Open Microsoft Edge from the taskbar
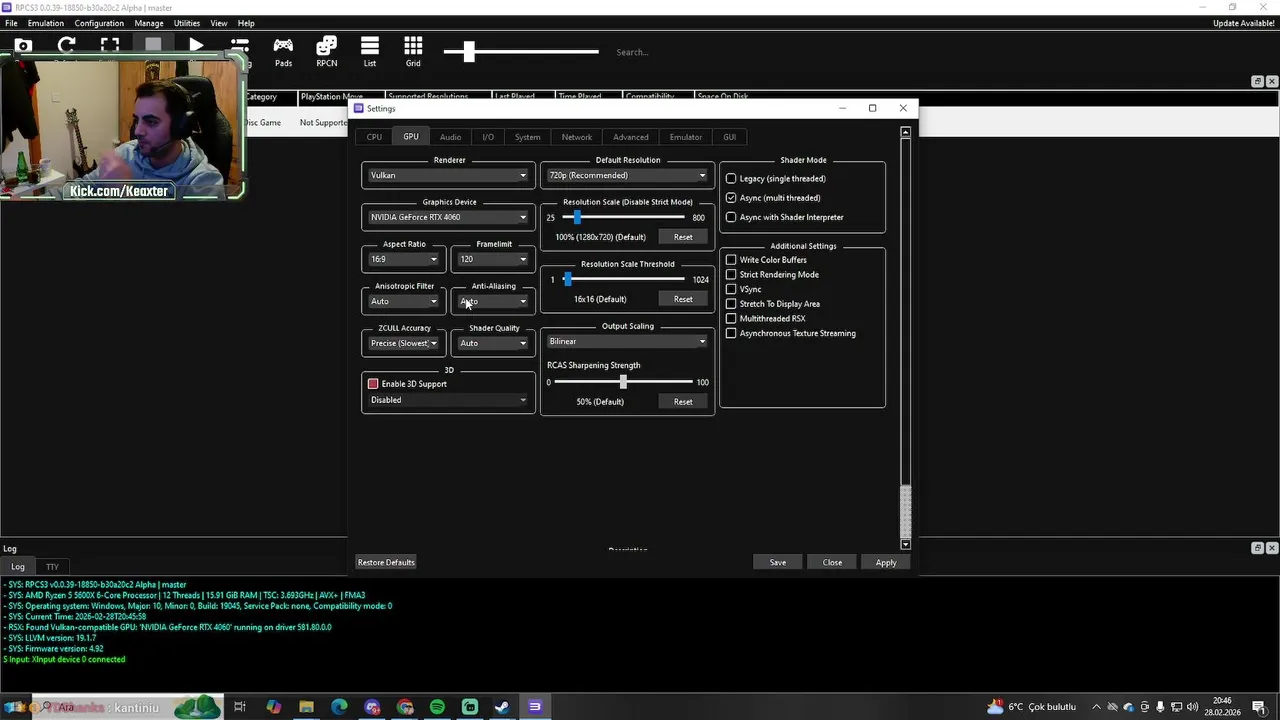The height and width of the screenshot is (720, 1280). [339, 707]
